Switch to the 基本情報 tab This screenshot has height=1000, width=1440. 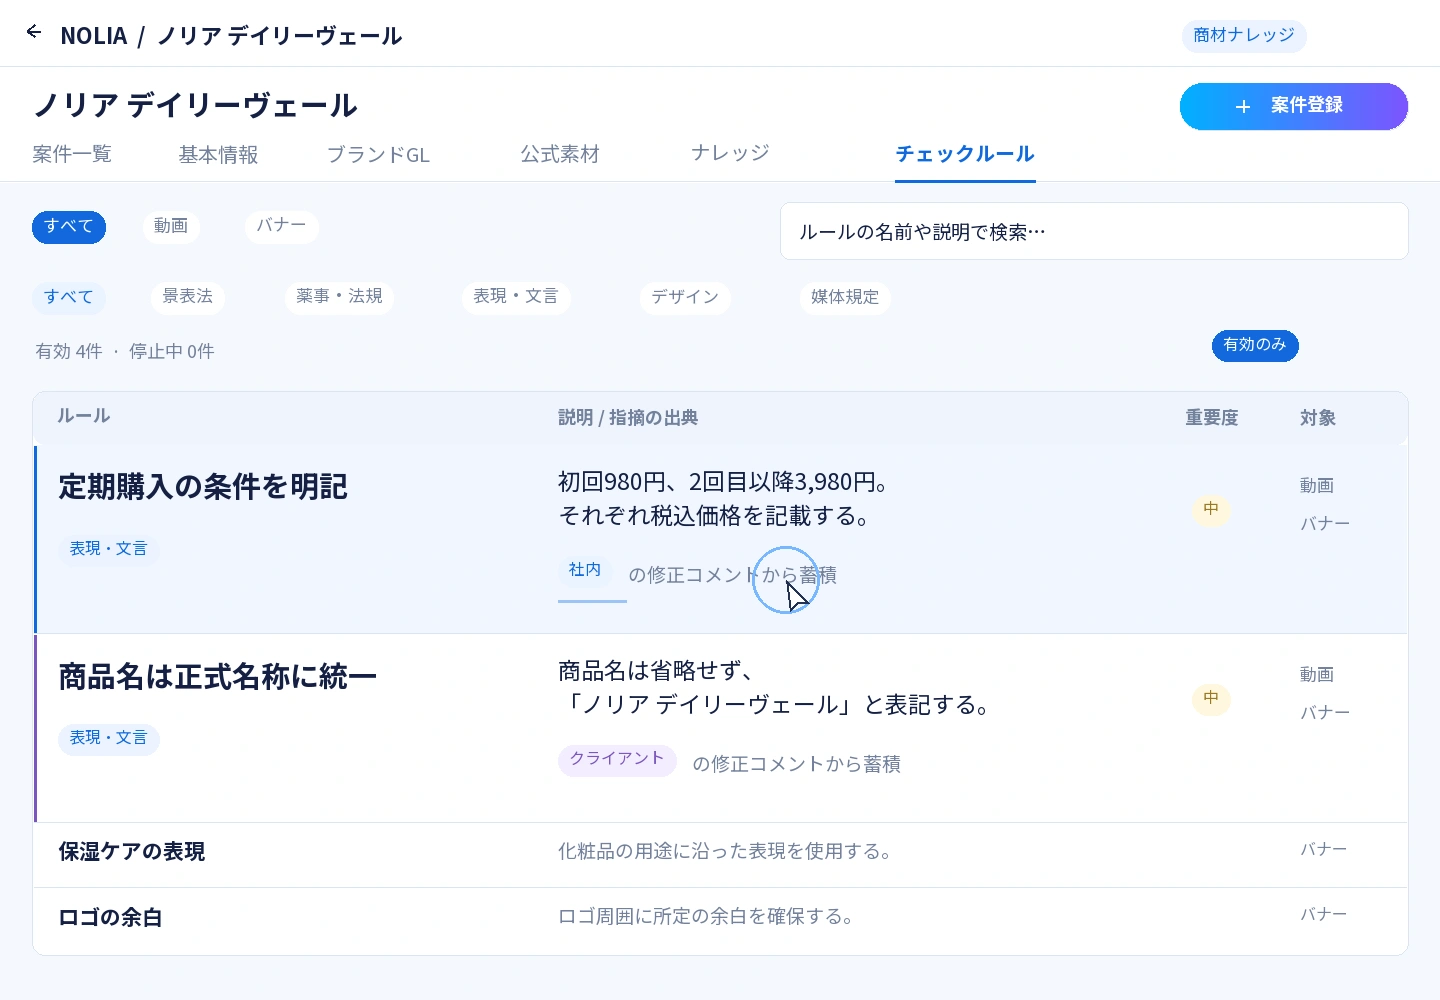click(218, 155)
